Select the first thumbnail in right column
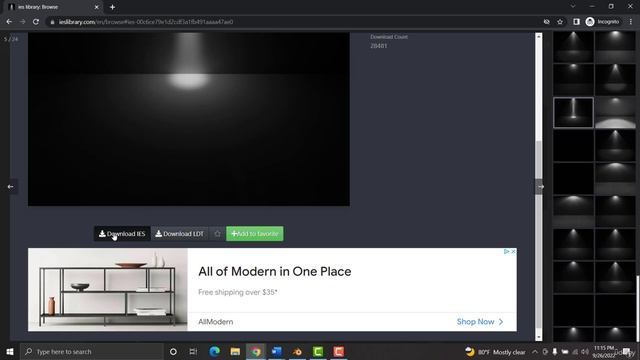This screenshot has height=360, width=640. [x=615, y=47]
